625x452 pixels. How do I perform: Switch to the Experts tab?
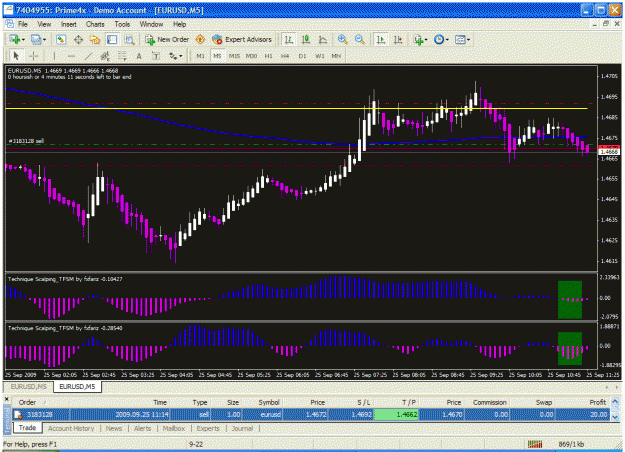208,428
